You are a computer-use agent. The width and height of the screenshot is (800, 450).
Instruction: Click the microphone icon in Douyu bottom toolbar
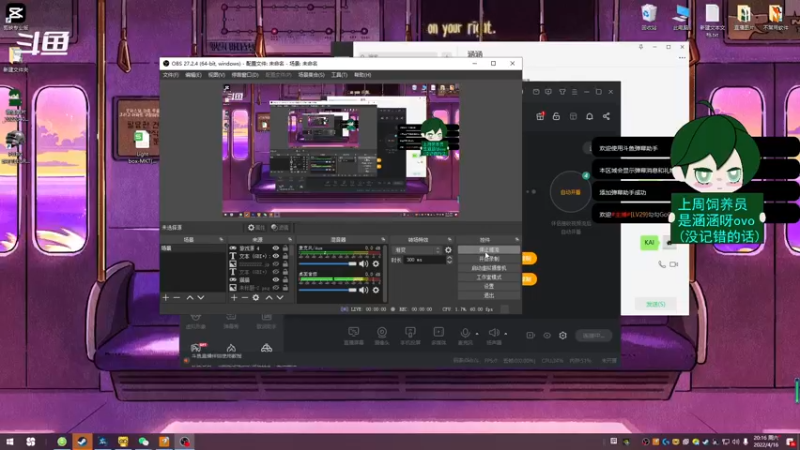[x=465, y=335]
